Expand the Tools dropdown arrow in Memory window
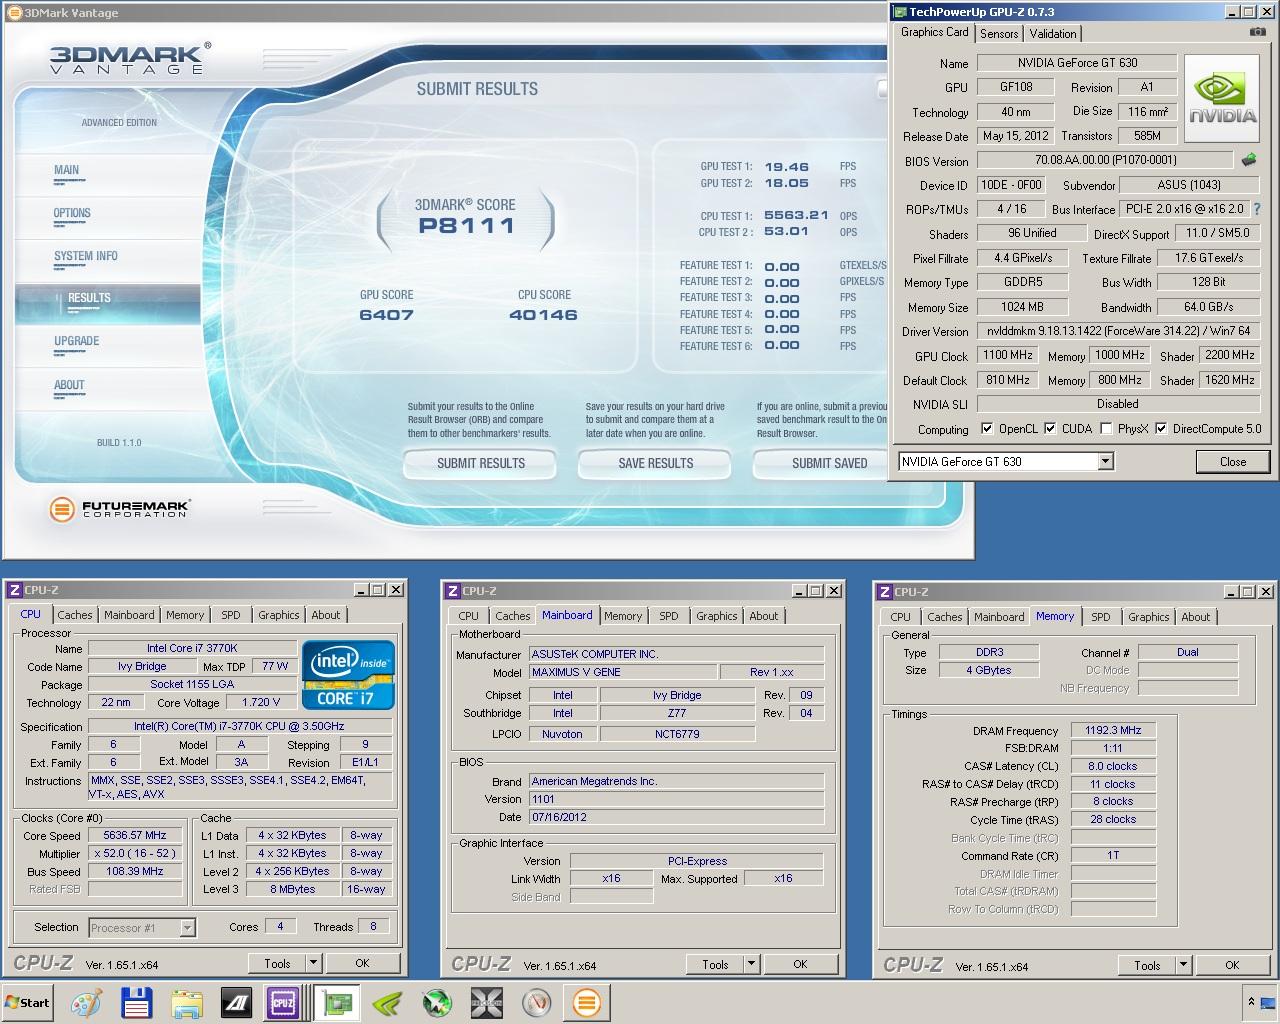Screen dimensions: 1280x1024 1183,965
